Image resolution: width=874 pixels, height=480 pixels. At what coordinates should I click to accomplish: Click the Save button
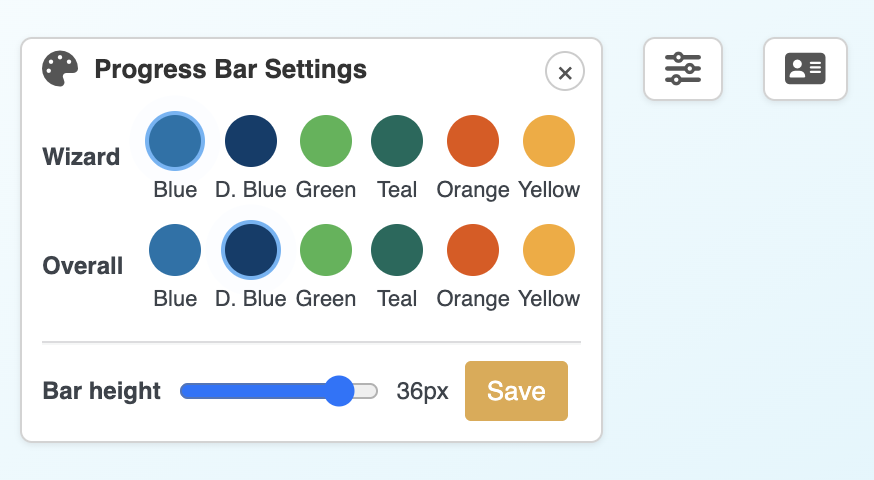point(516,391)
